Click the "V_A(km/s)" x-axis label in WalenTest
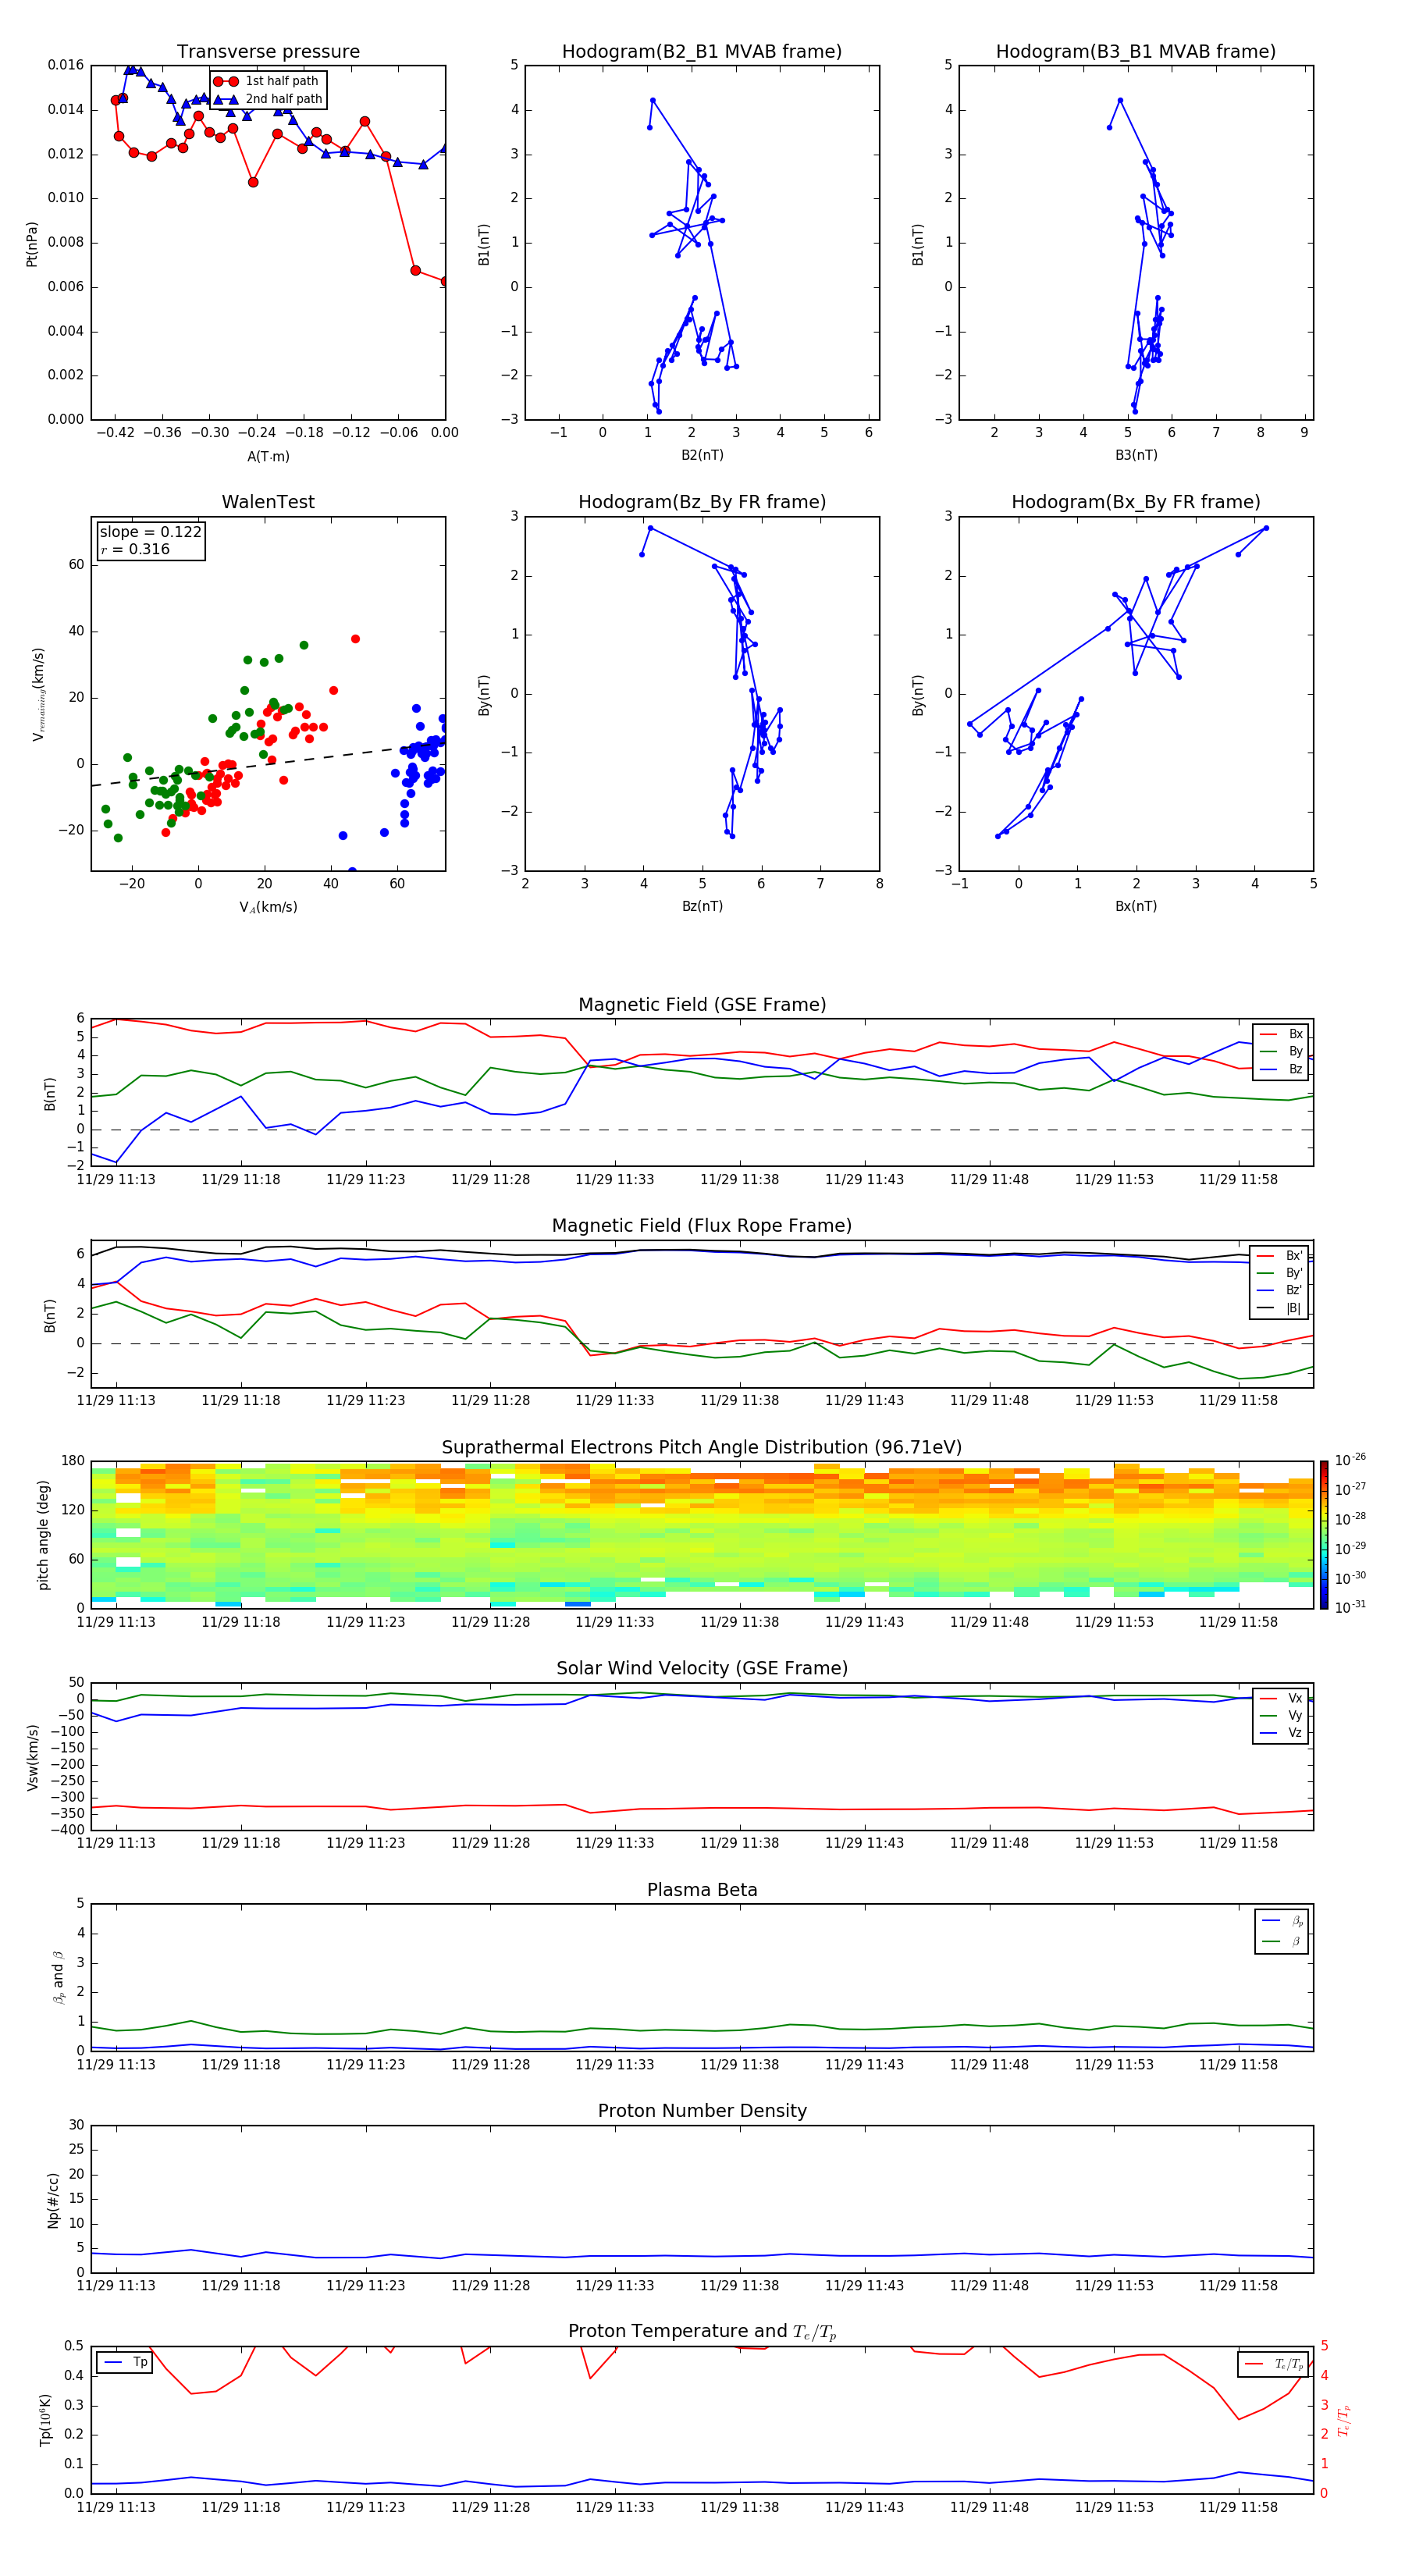 click(x=268, y=907)
